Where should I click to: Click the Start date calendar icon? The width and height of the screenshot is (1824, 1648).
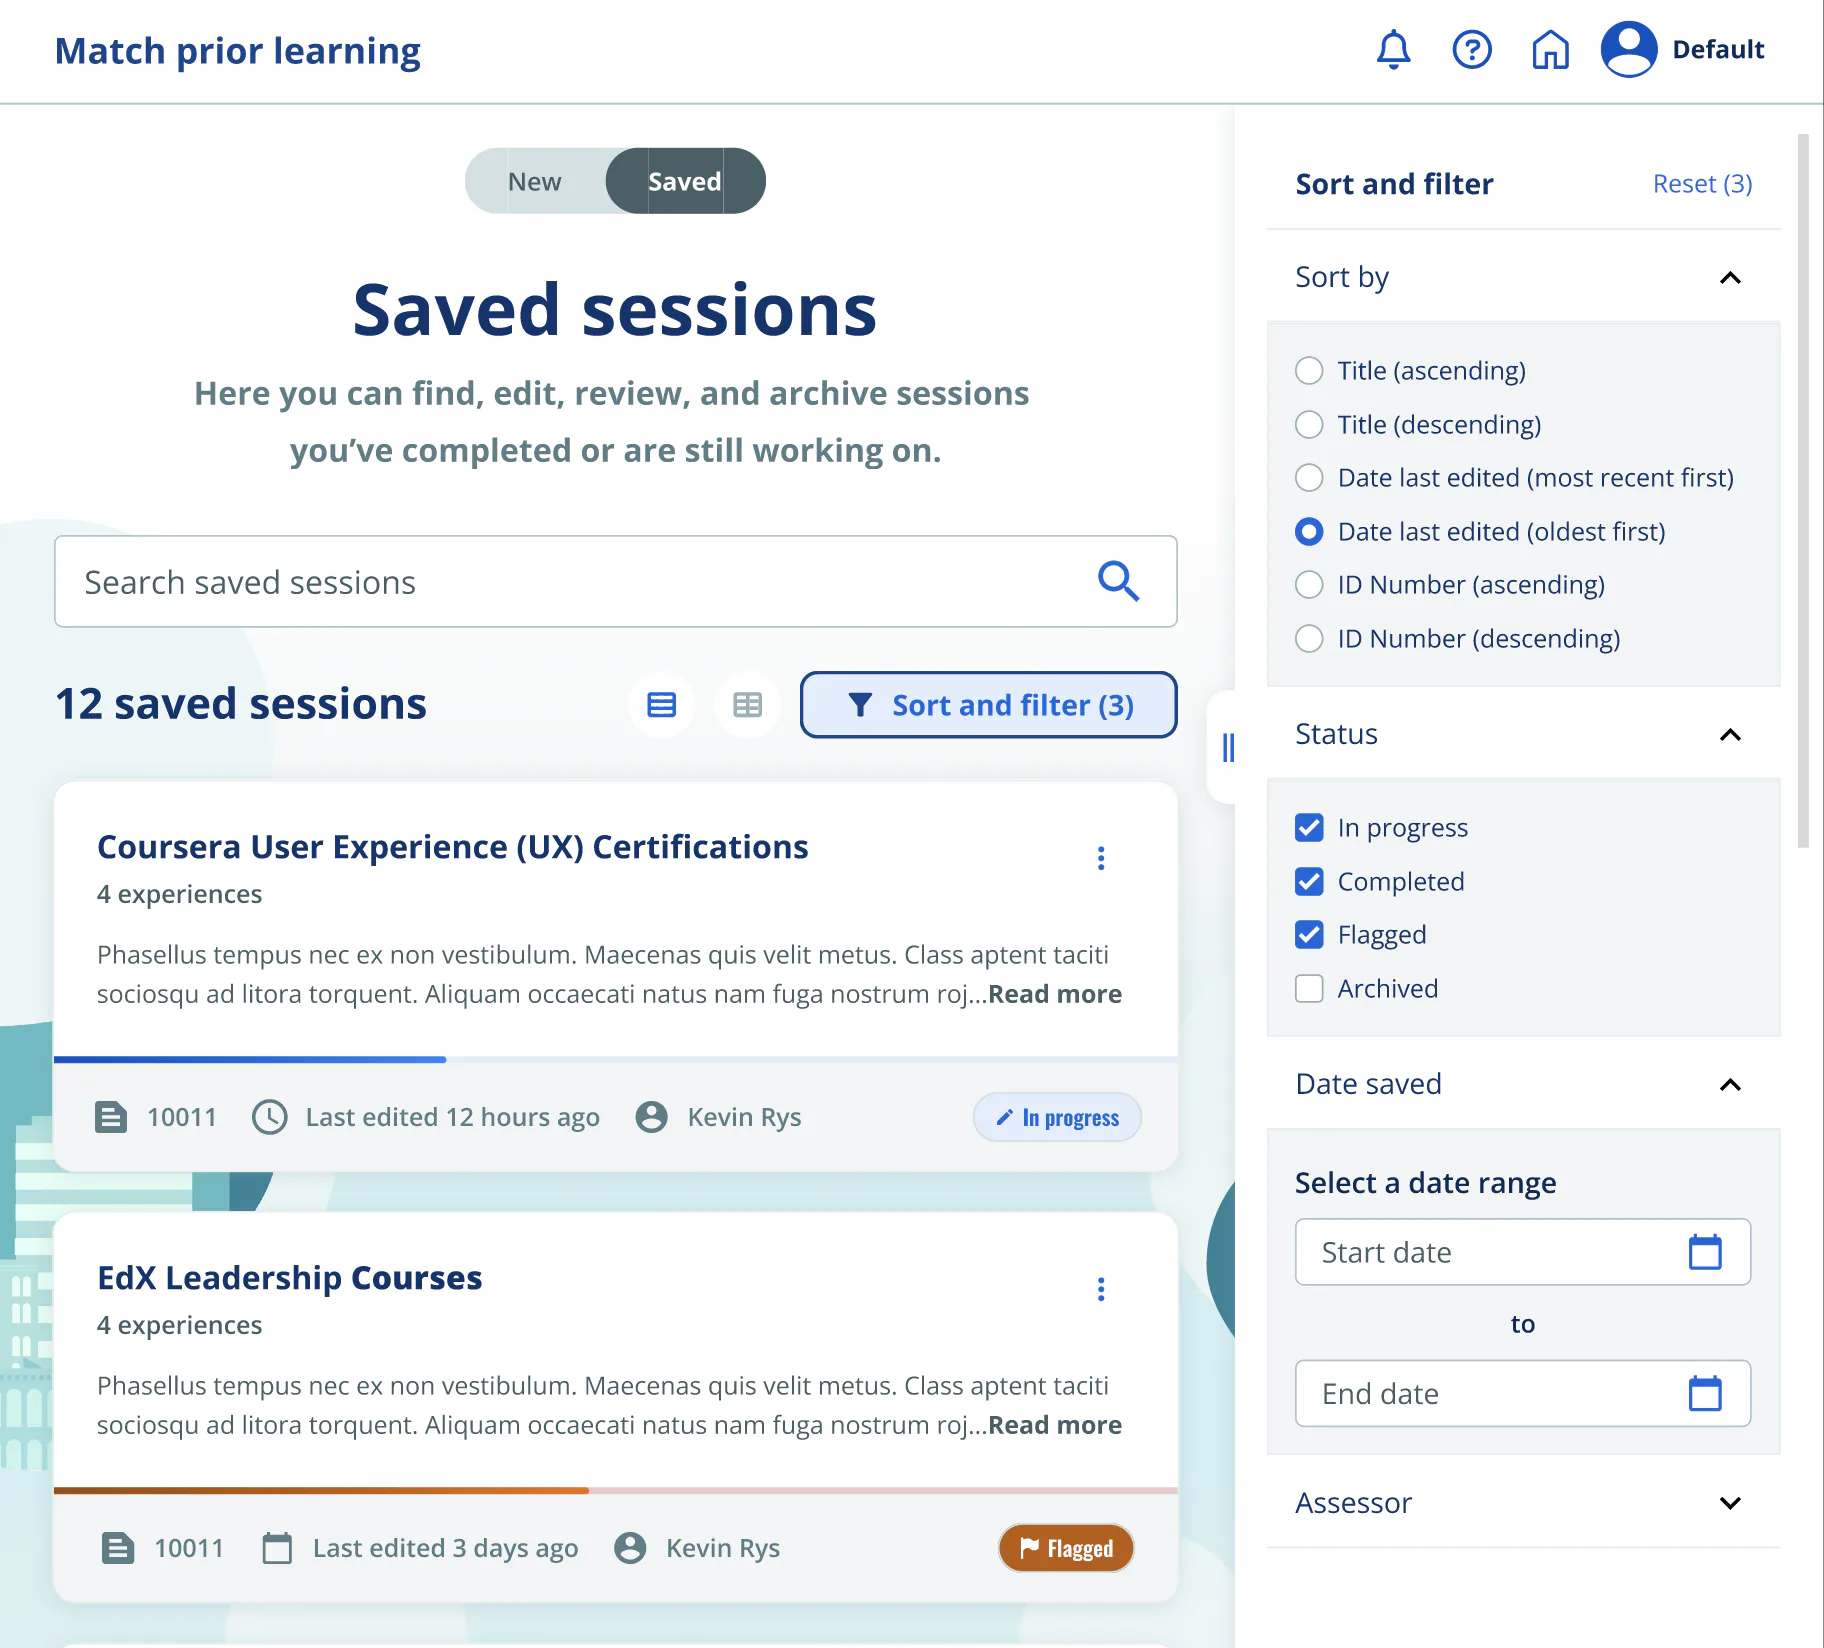[x=1705, y=1252]
